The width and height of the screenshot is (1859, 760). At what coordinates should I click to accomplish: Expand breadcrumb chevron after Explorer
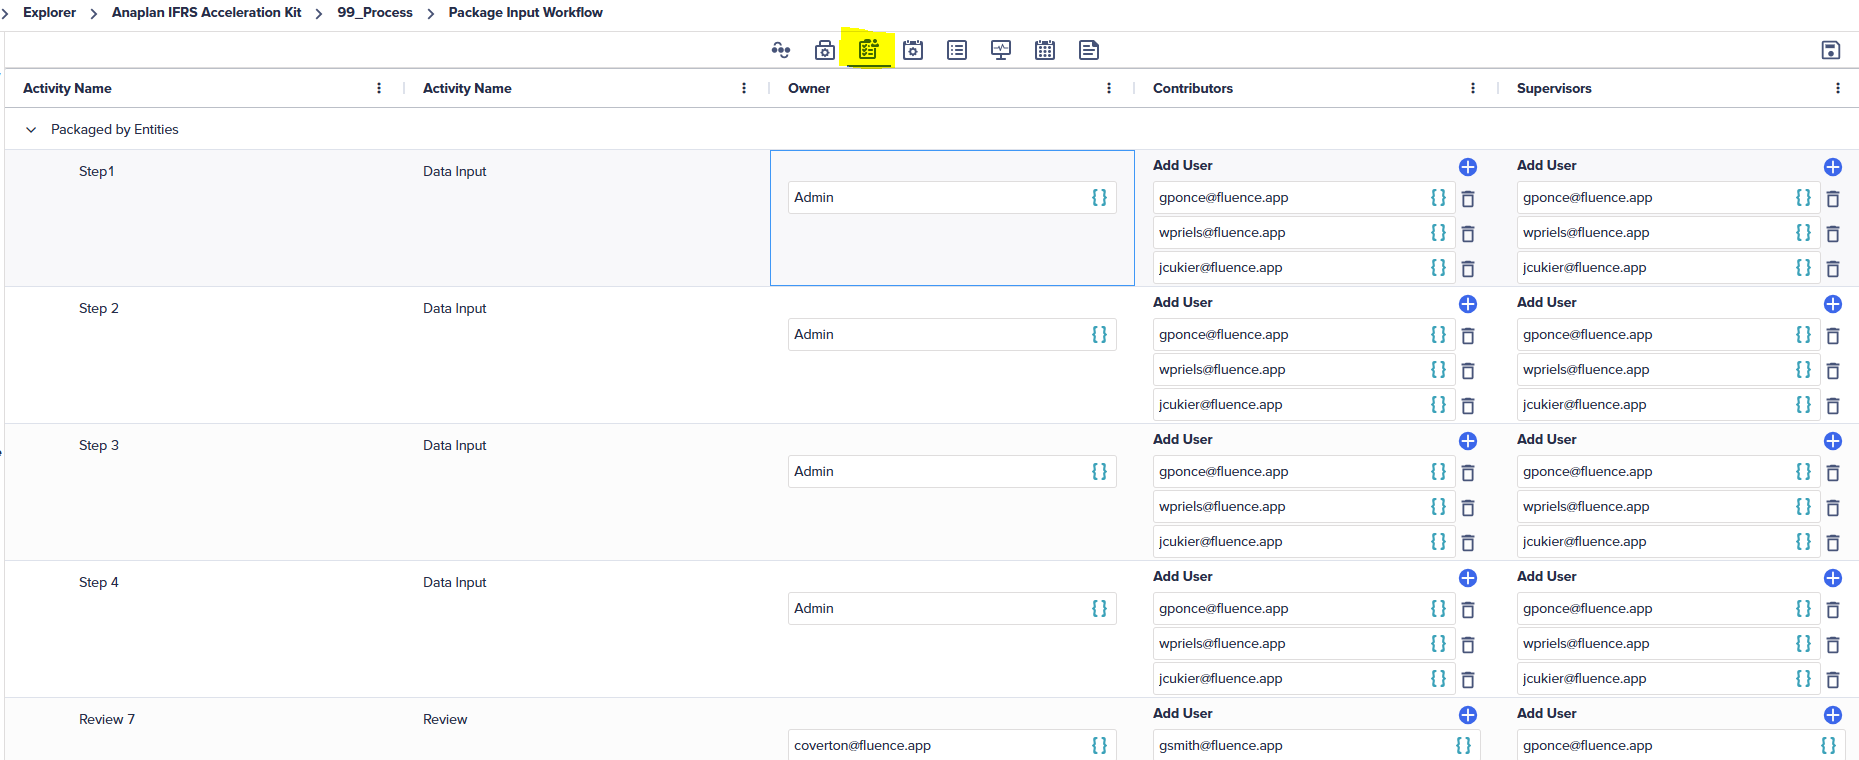point(94,13)
